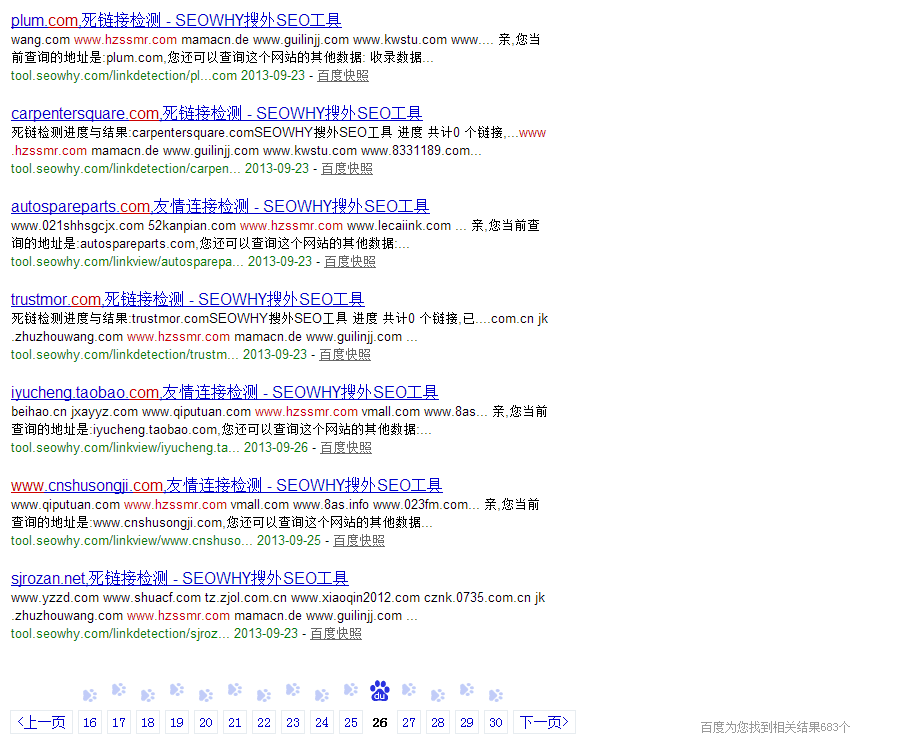The width and height of the screenshot is (920, 756).
Task: Click the 百度为您找到相关结果683个 text
Action: pos(775,727)
